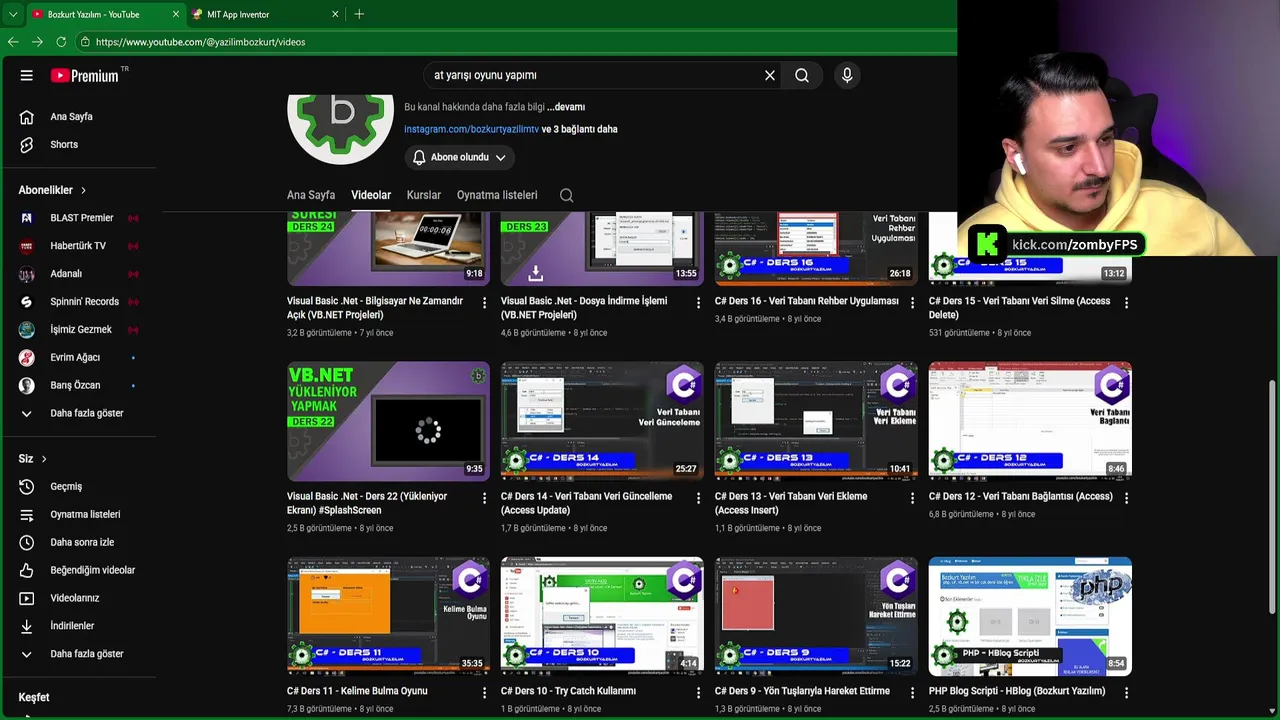This screenshot has width=1280, height=720.
Task: Expand Siz section chevron
Action: tap(44, 459)
